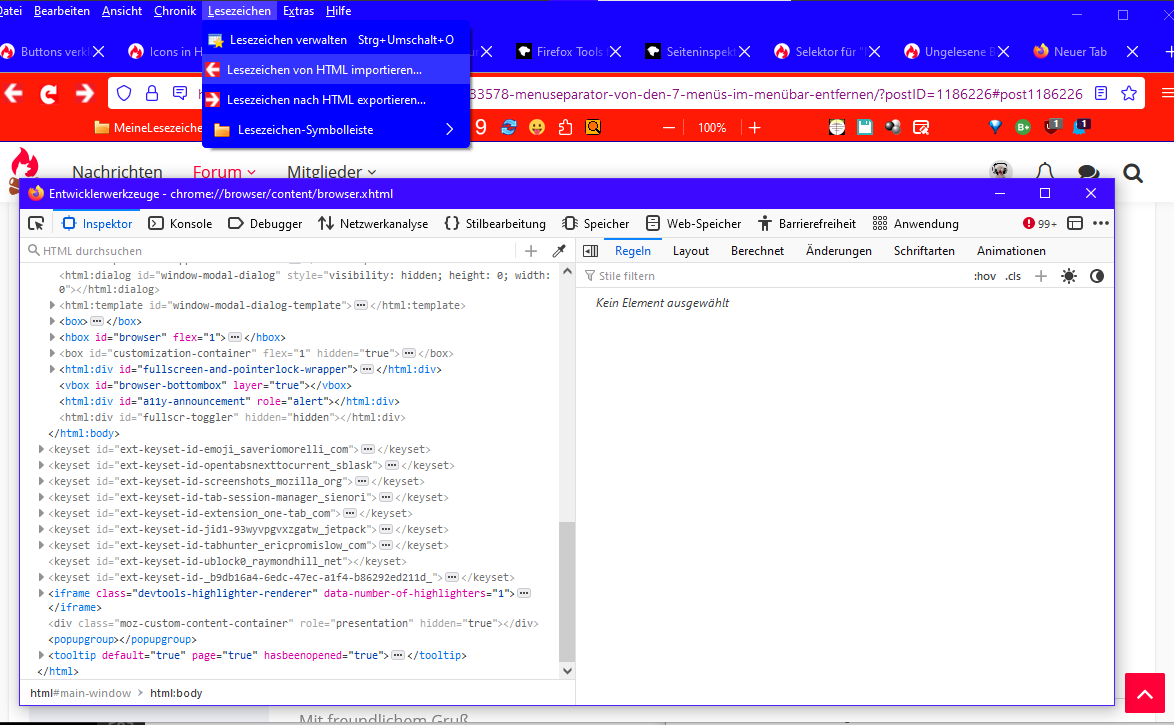Viewport: 1174px width, 725px height.
Task: Open the Layout sidebar tab
Action: (x=690, y=251)
